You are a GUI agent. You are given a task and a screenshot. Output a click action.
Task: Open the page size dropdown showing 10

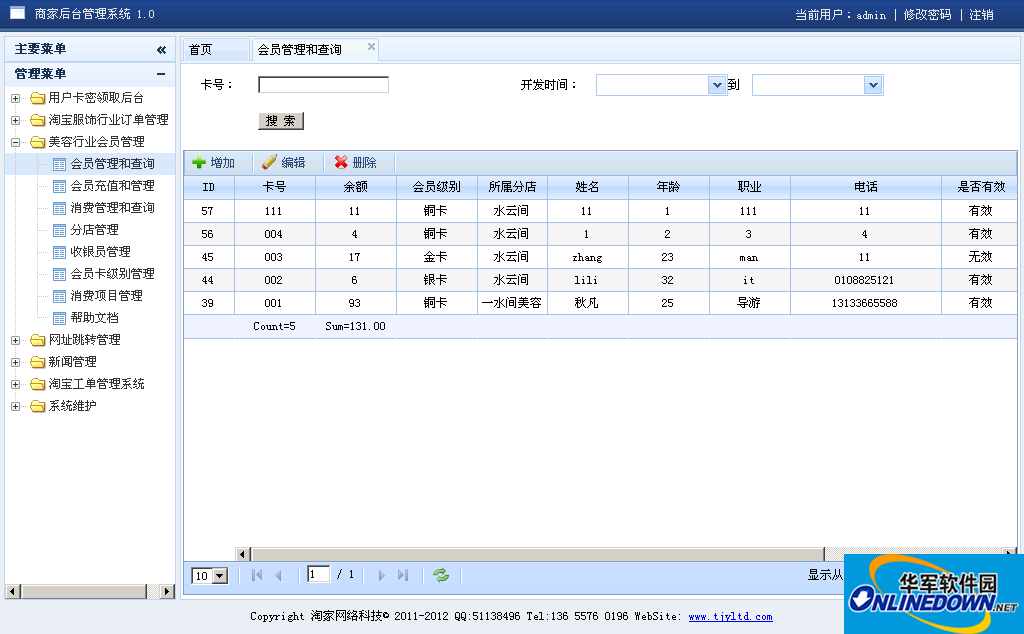[220, 576]
